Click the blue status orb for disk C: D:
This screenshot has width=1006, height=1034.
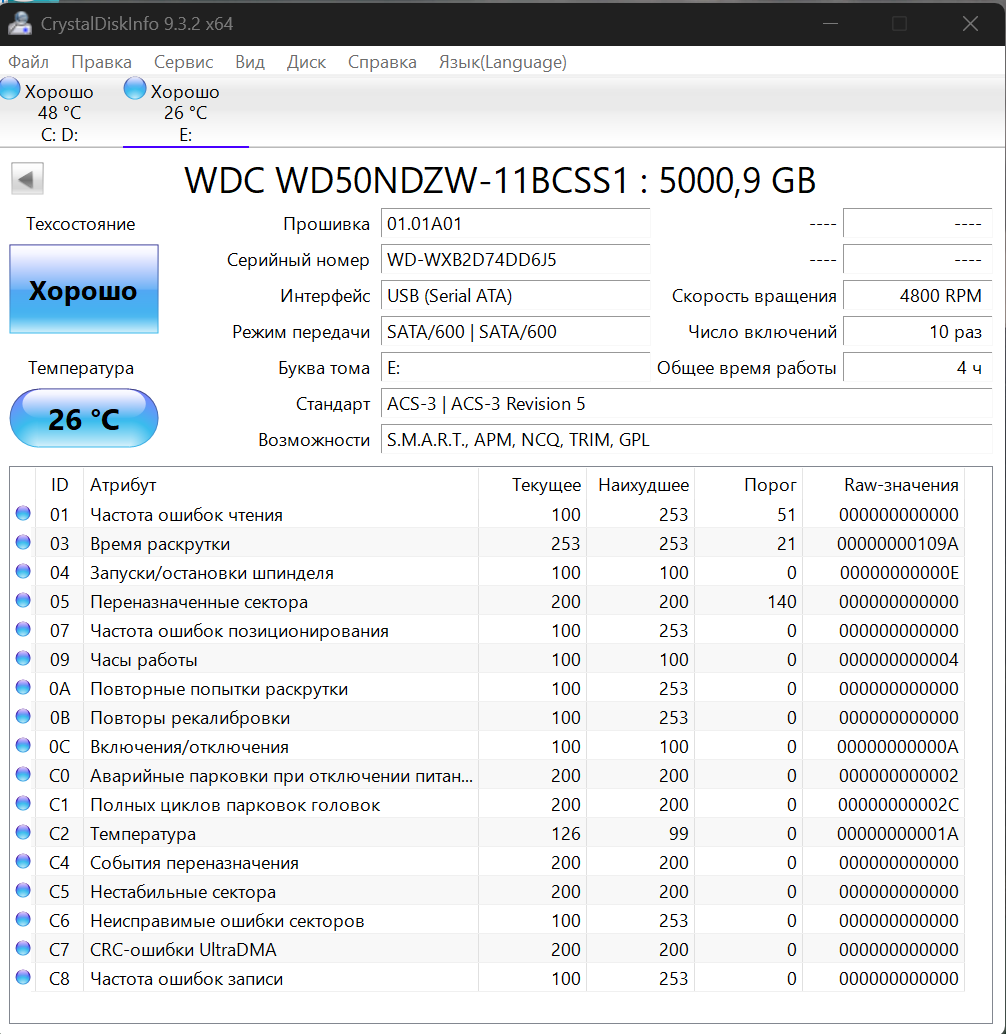pos(10,88)
